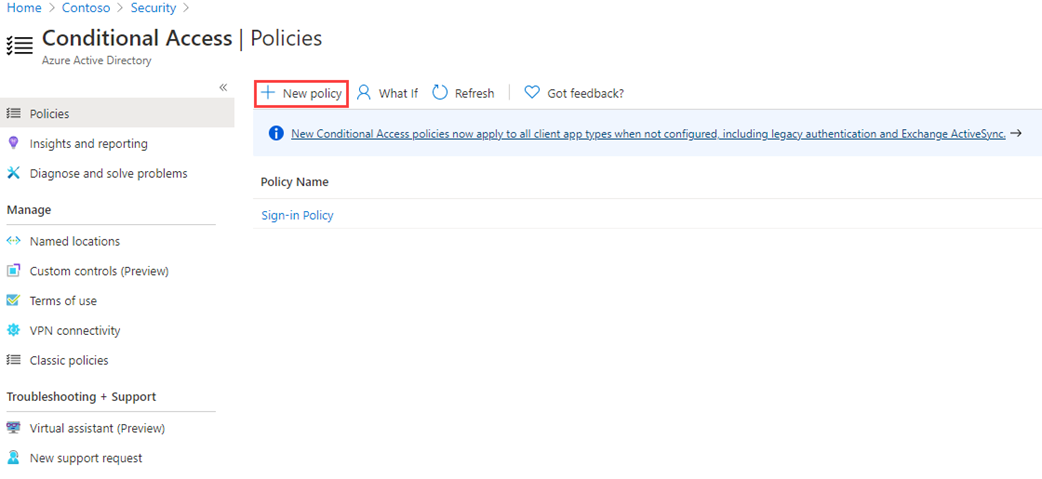Screen dimensions: 1042x479
Task: Click the Named locations icon
Action: coord(13,241)
